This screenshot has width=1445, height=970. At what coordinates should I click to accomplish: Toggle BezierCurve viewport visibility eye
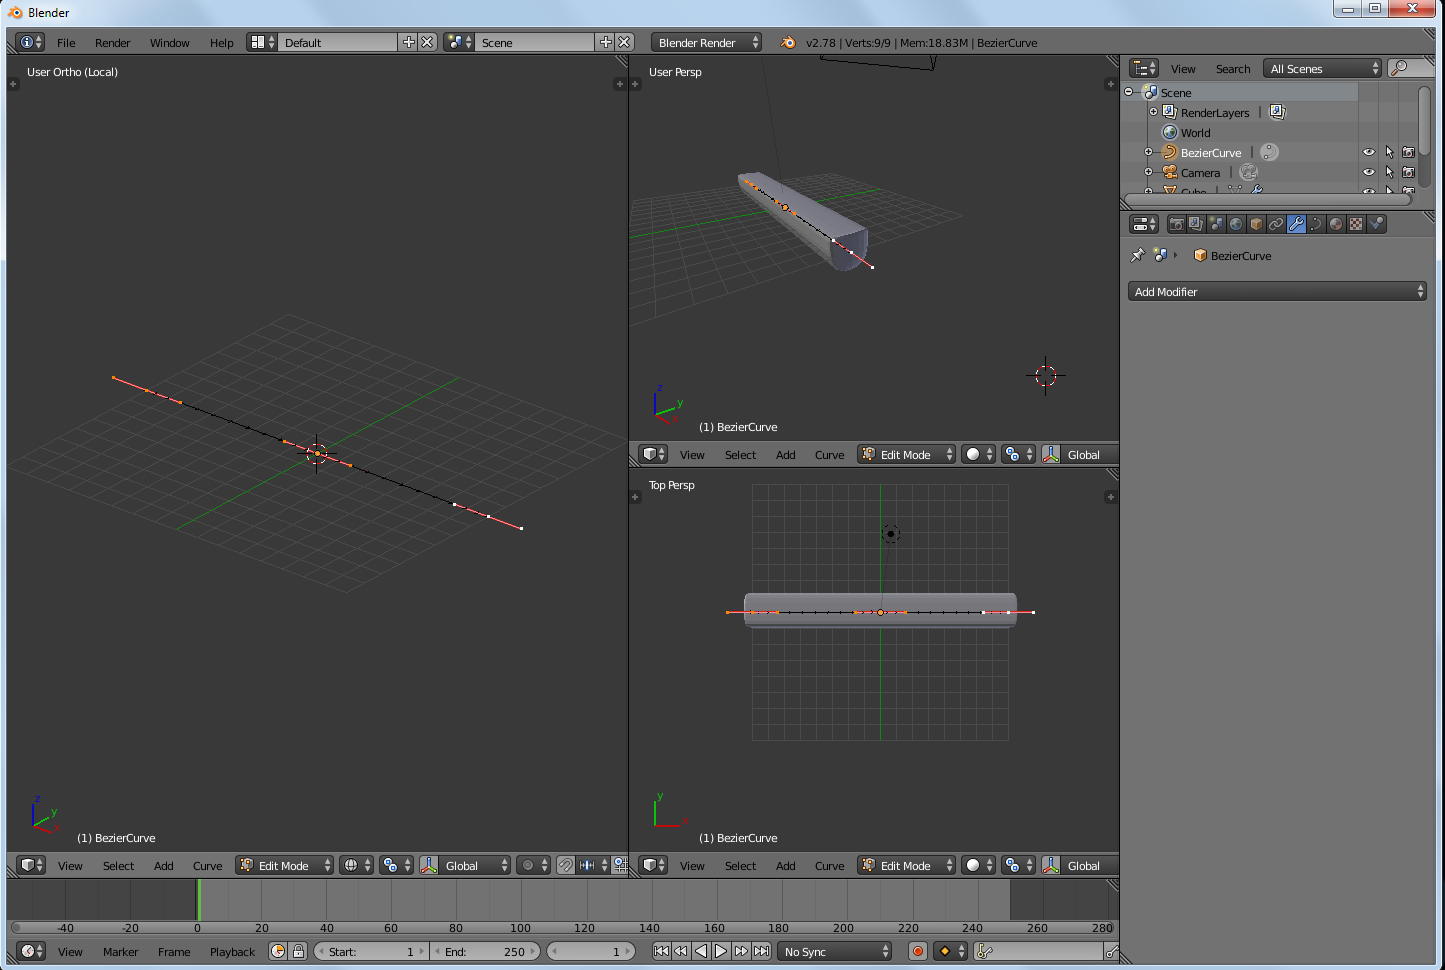click(1369, 152)
